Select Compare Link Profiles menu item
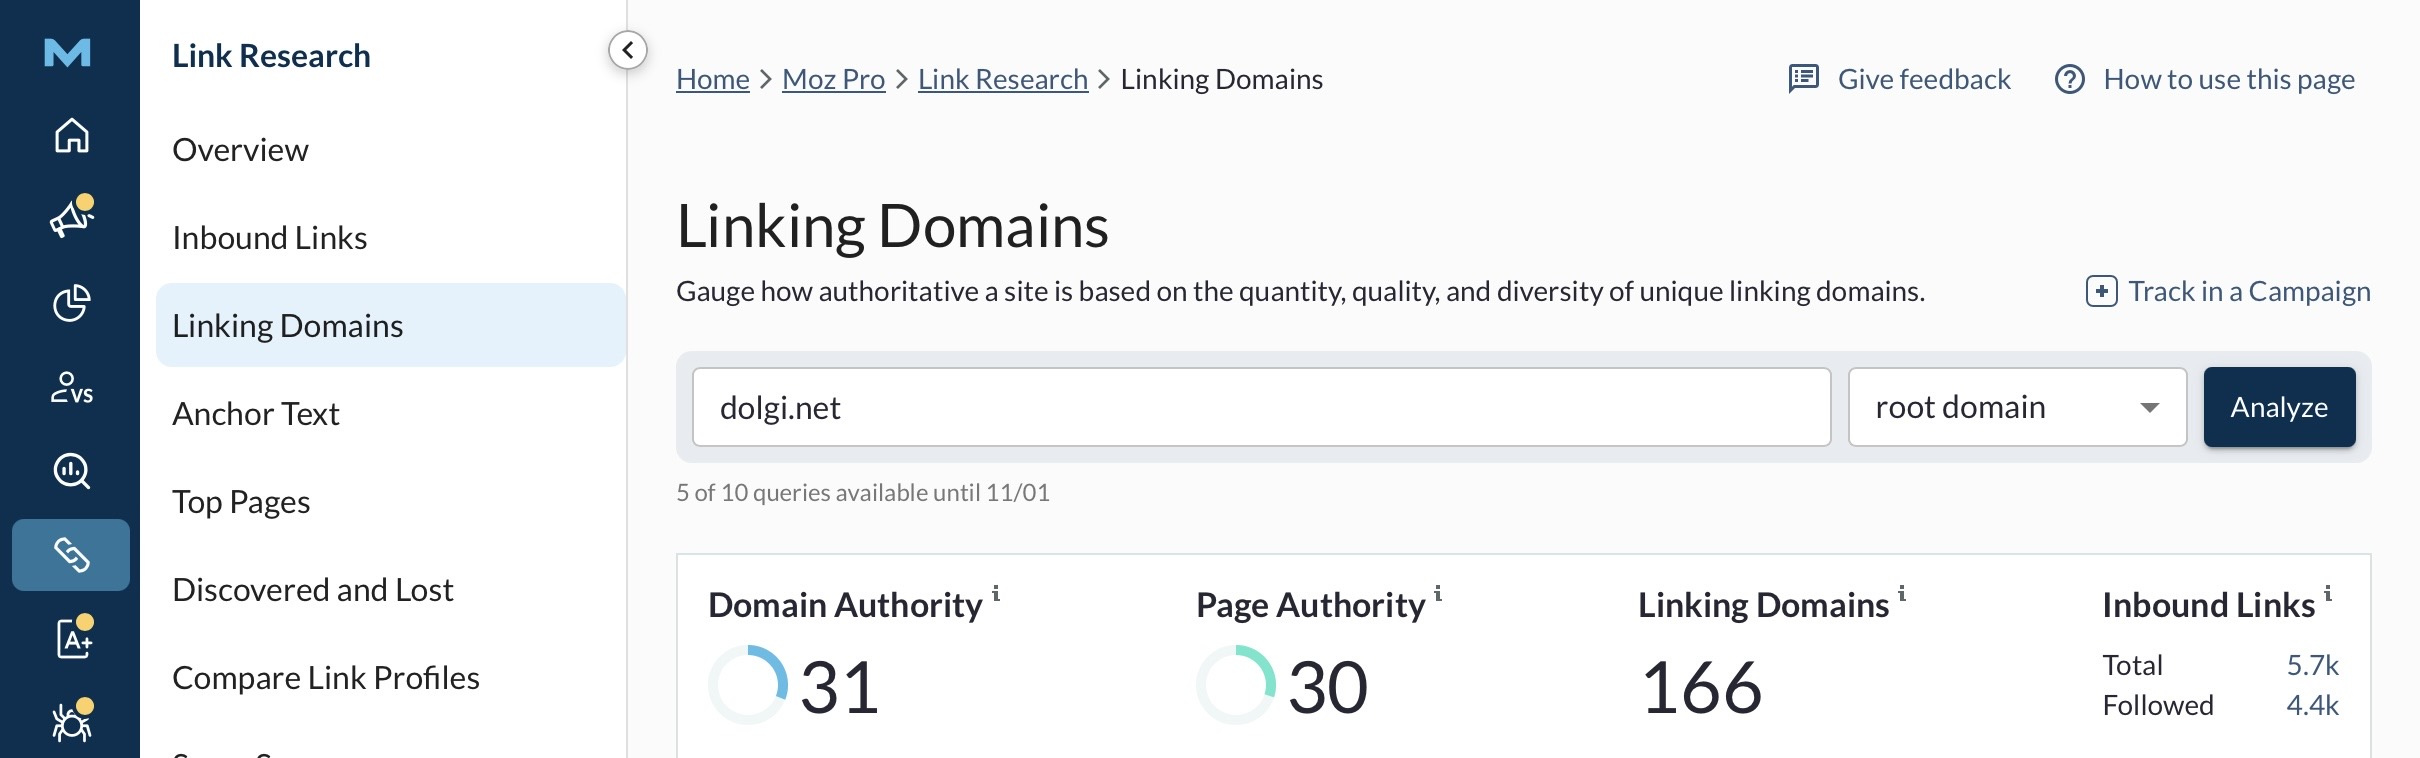 [x=326, y=678]
